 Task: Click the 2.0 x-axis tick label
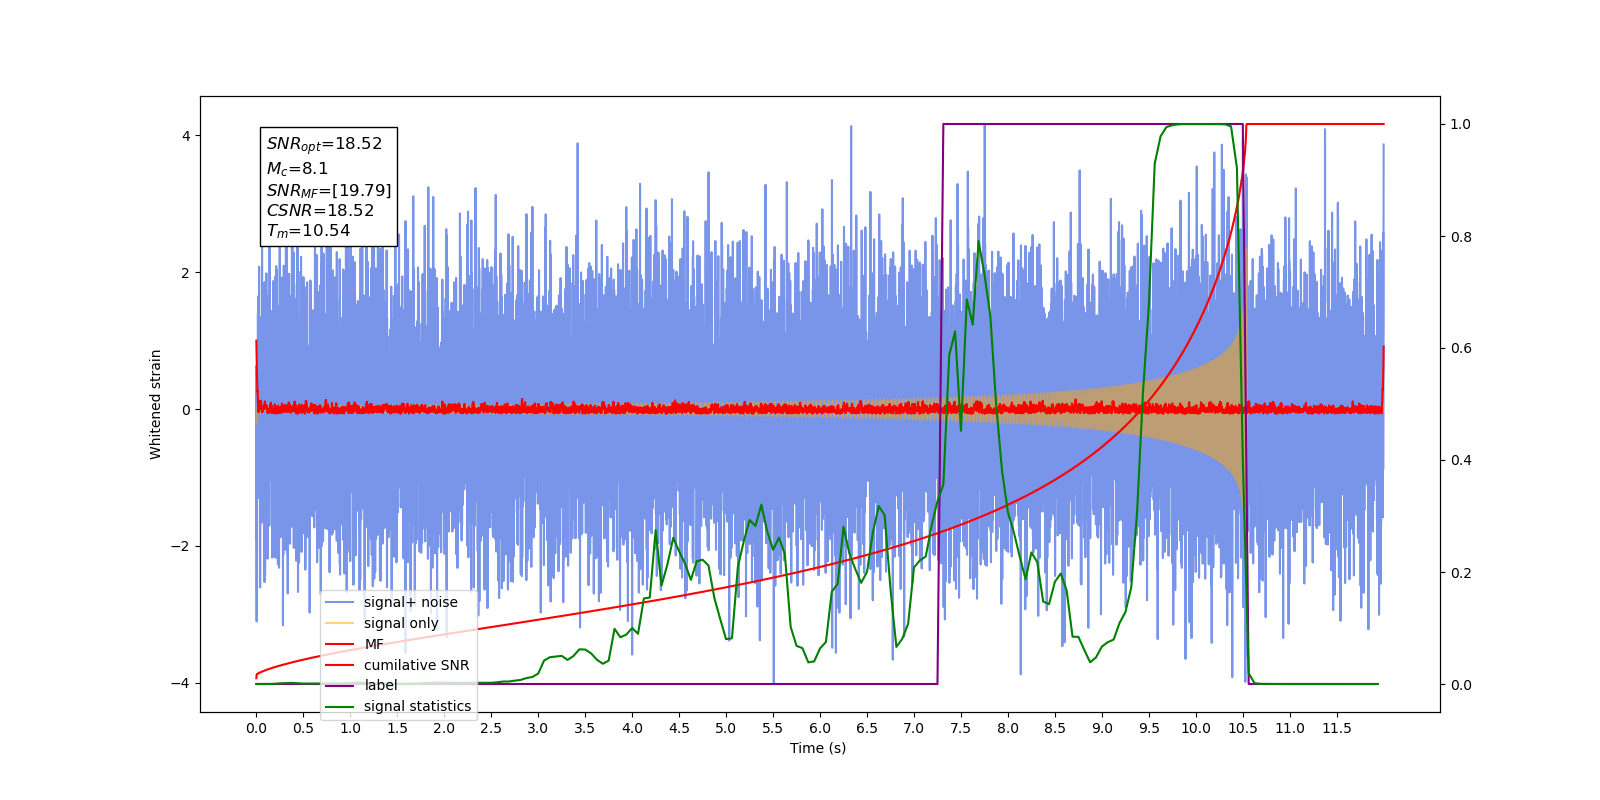[x=444, y=728]
